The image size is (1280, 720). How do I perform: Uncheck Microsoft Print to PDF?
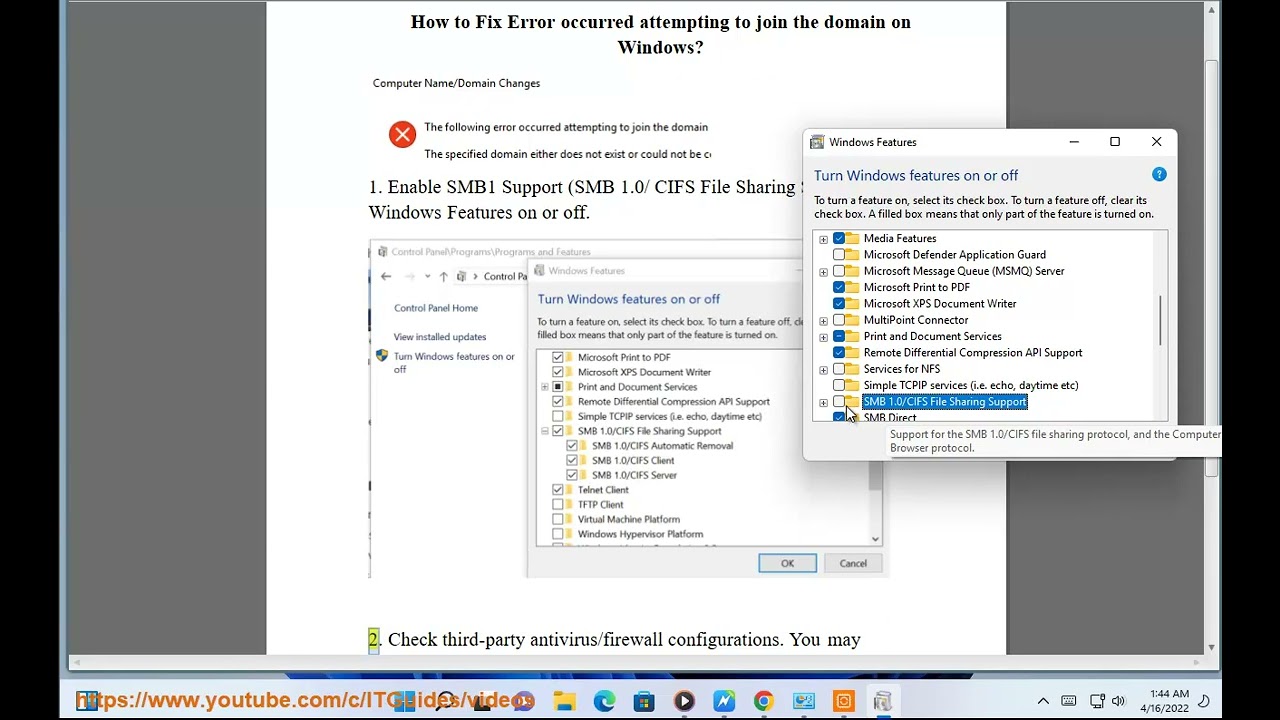[x=839, y=287]
